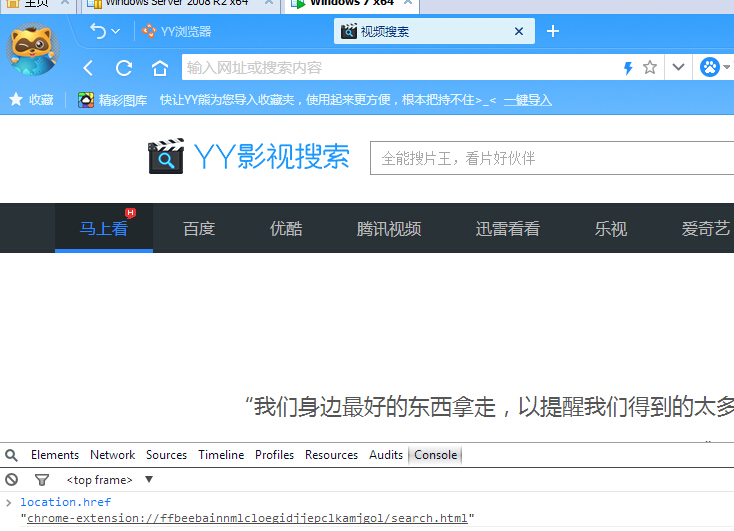Click the 一键导入 import link

(528, 100)
